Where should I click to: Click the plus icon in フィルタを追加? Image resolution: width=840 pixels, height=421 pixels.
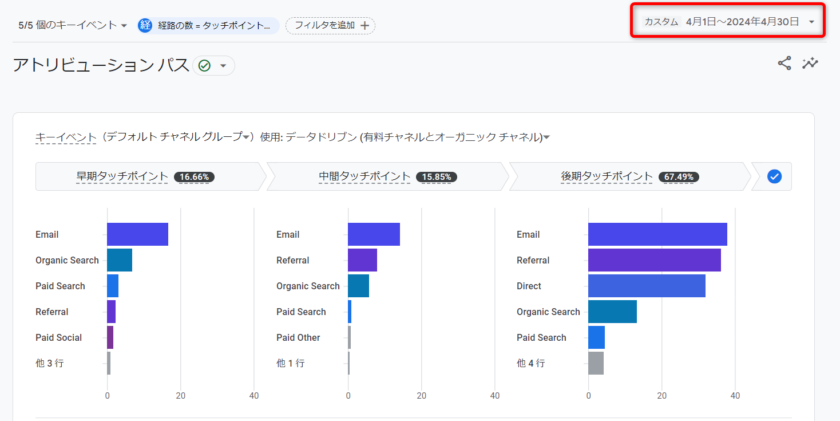point(365,26)
